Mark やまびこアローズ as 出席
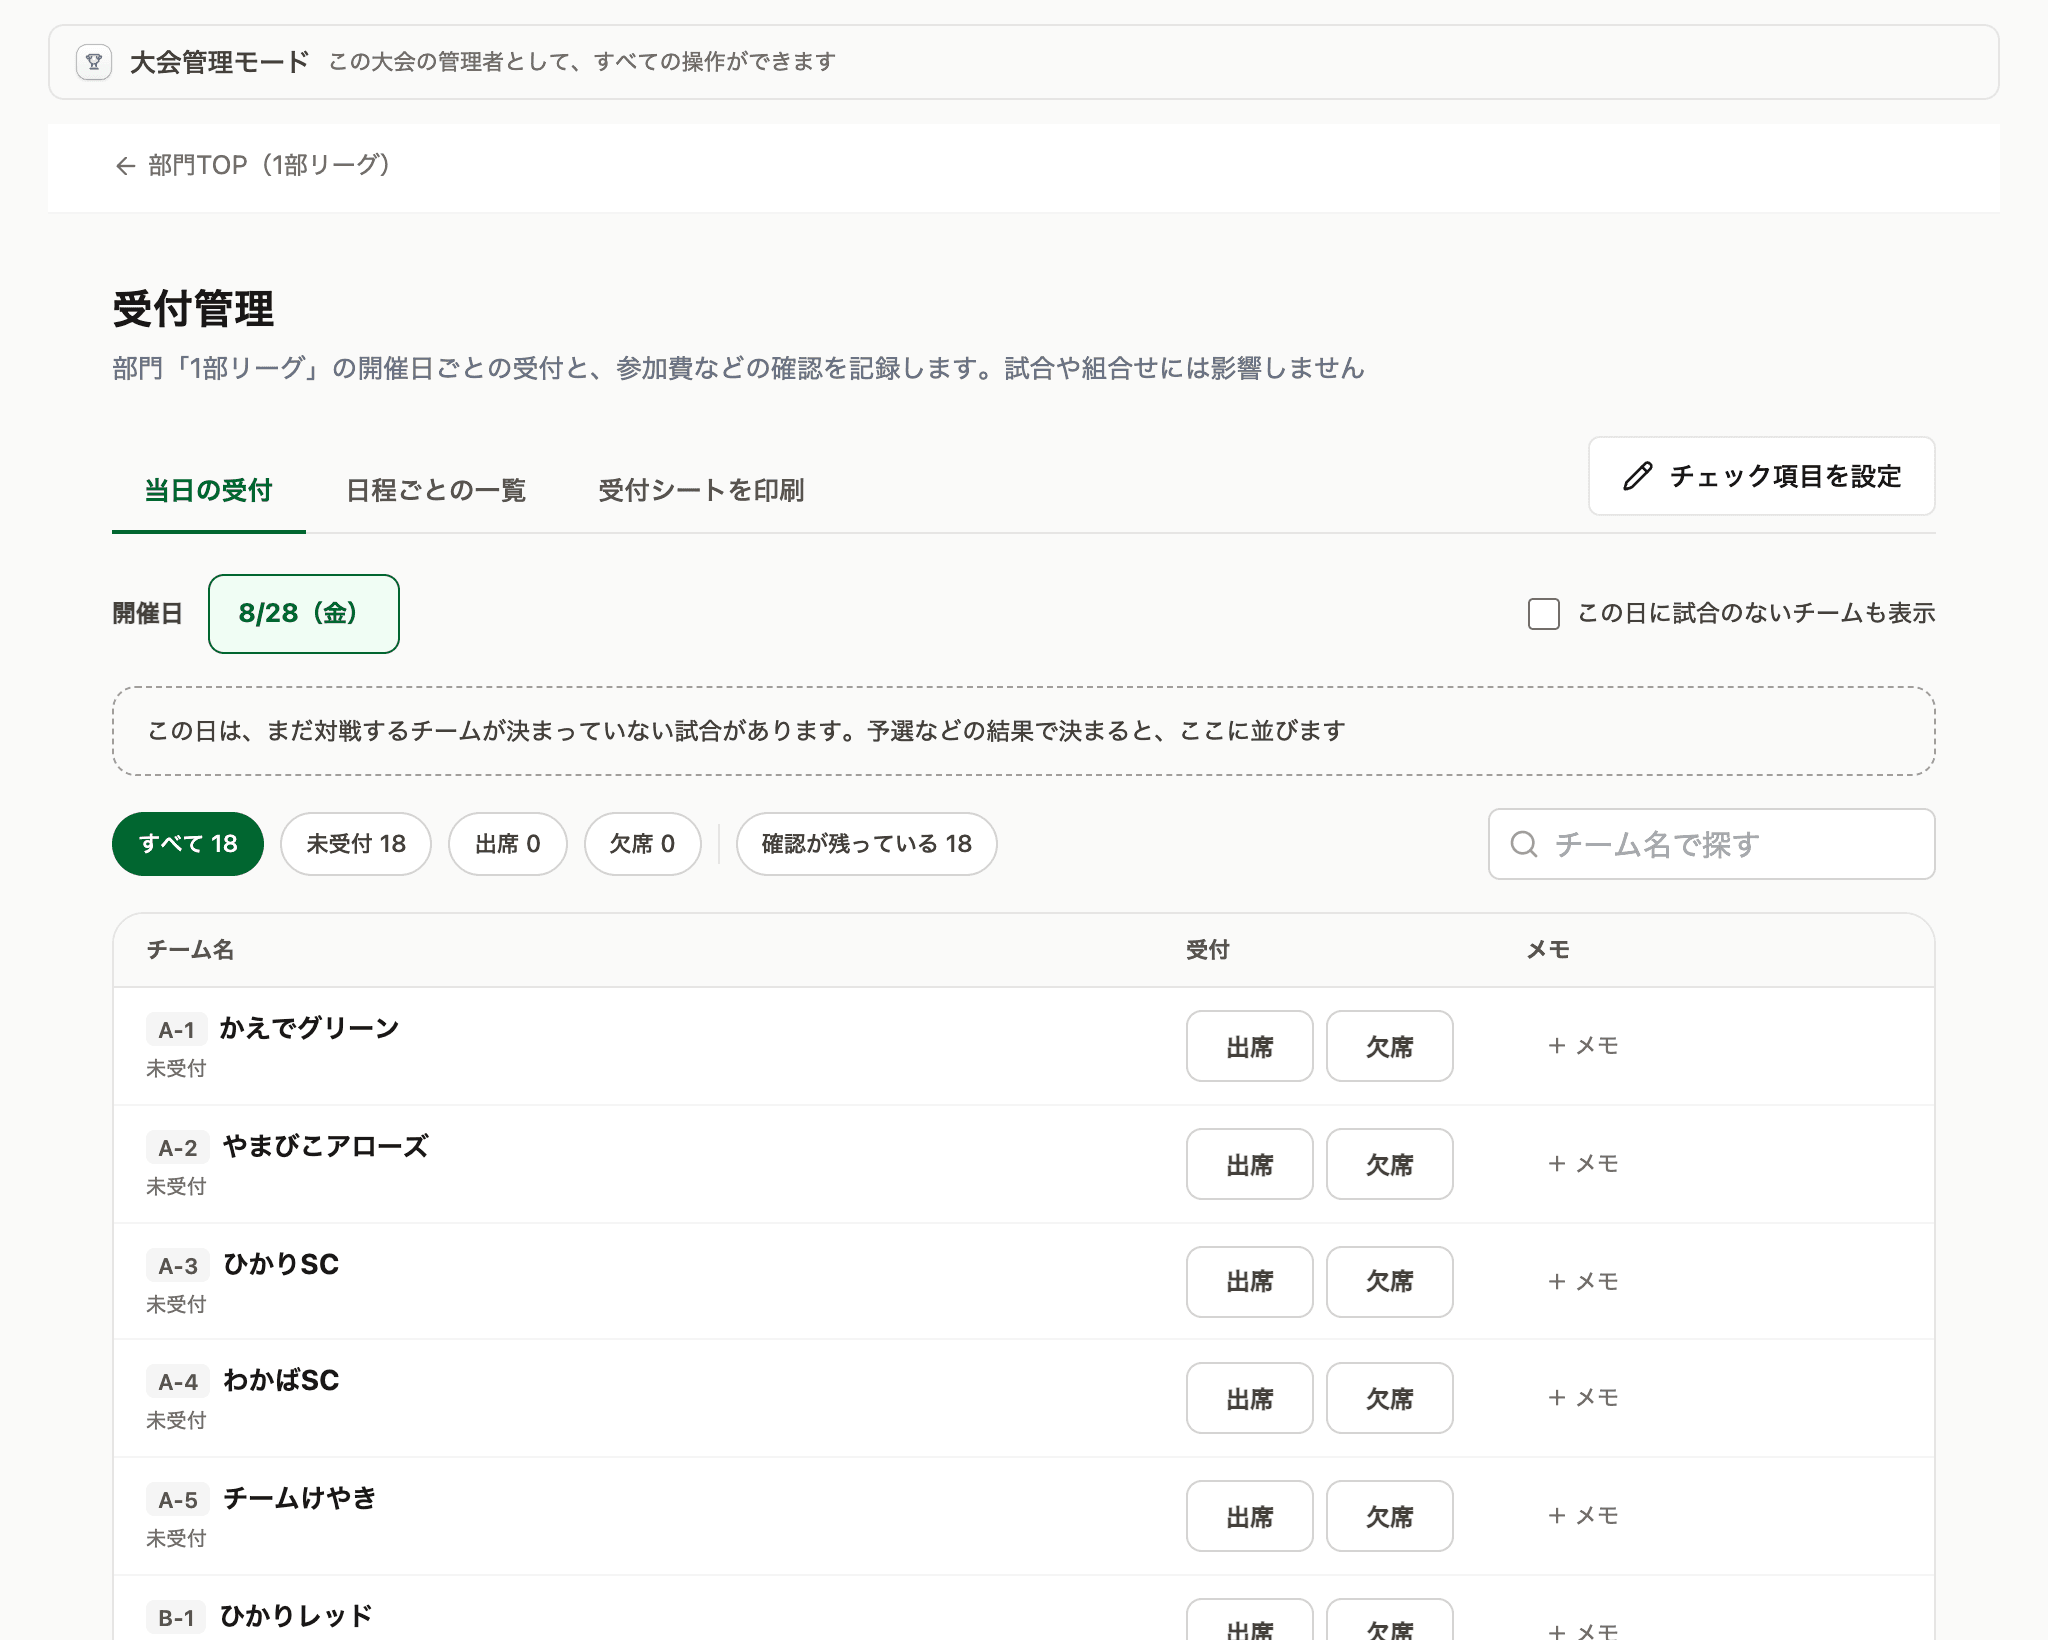Screen dimensions: 2048x1640 pos(1250,1164)
